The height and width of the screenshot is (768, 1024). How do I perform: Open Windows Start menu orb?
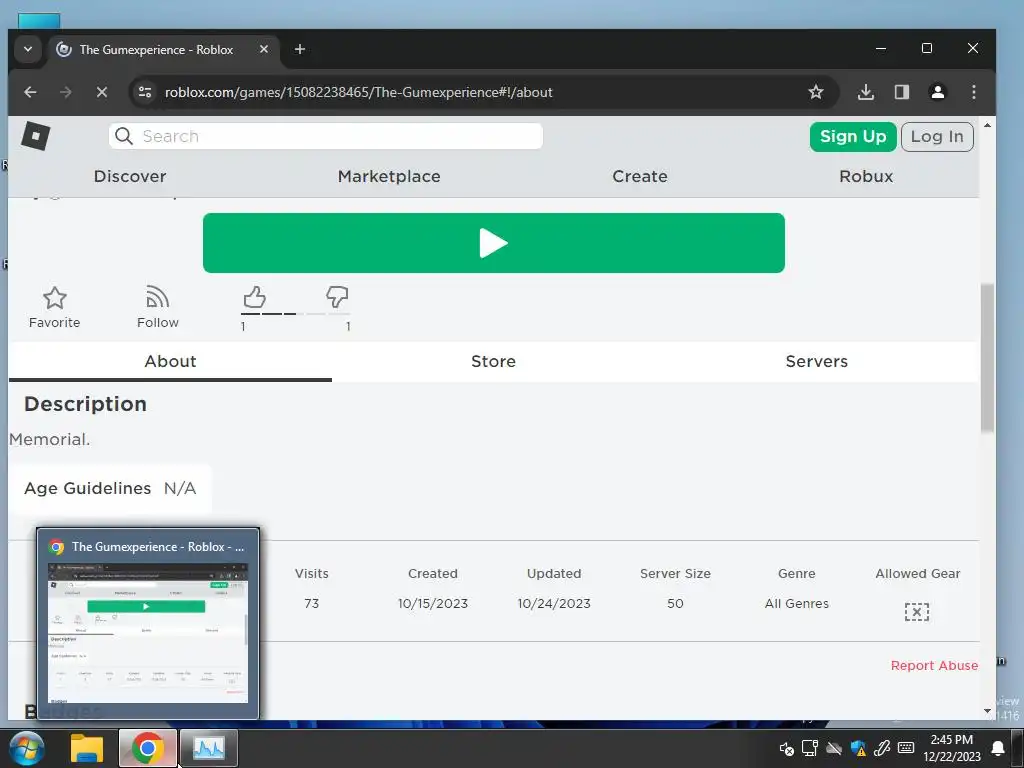(x=27, y=748)
